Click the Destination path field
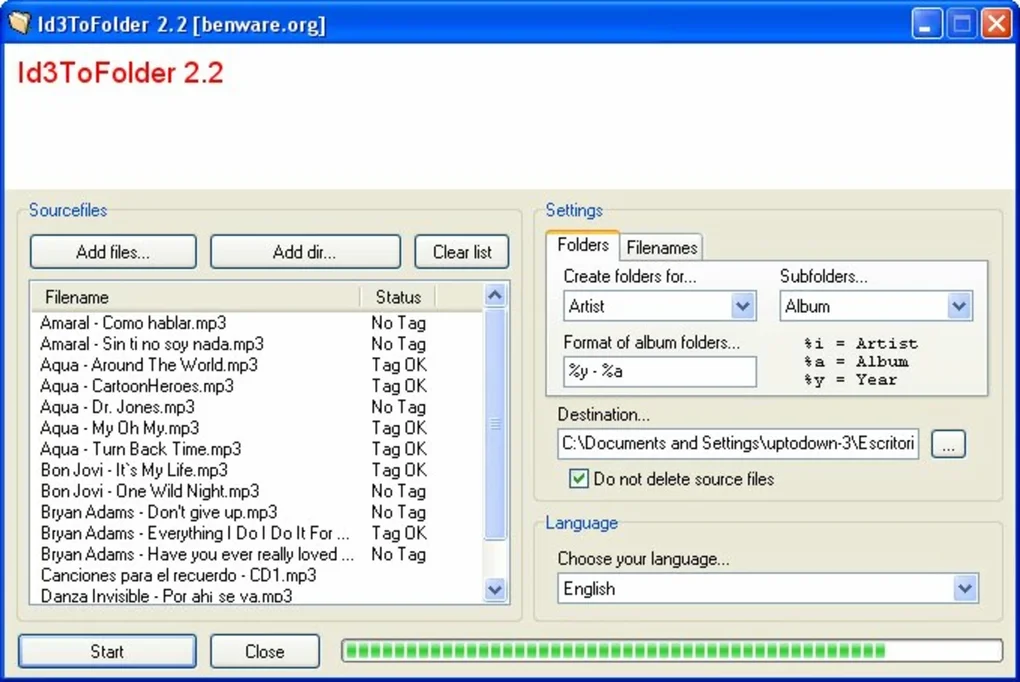The width and height of the screenshot is (1020, 682). click(x=738, y=444)
